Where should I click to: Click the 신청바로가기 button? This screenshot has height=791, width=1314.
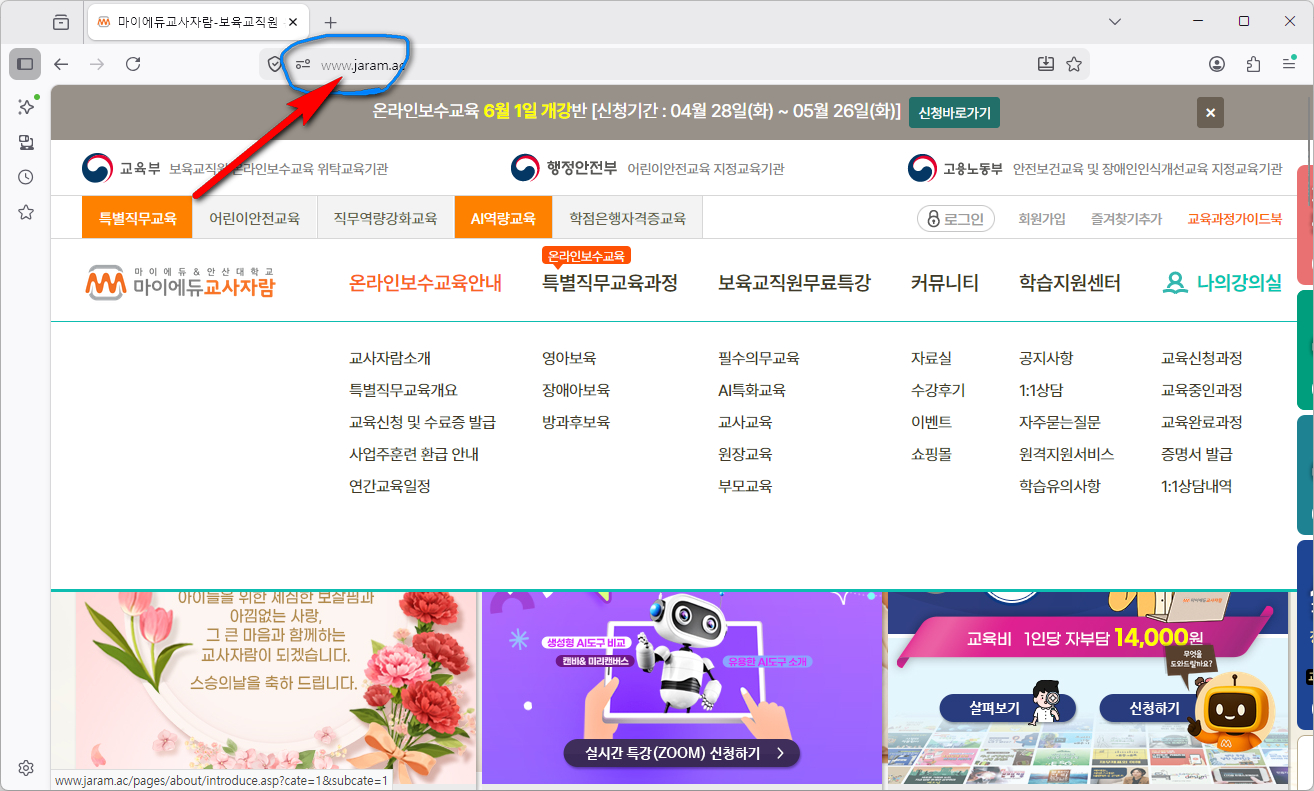954,113
